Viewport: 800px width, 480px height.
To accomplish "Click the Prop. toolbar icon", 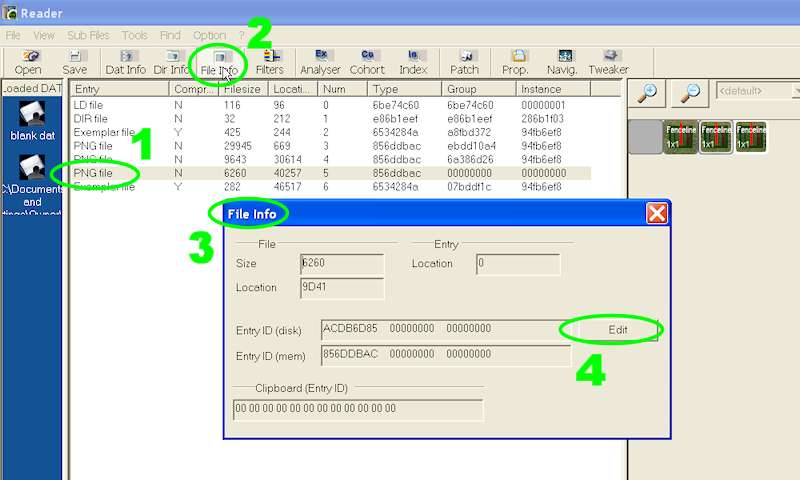I will click(x=515, y=62).
